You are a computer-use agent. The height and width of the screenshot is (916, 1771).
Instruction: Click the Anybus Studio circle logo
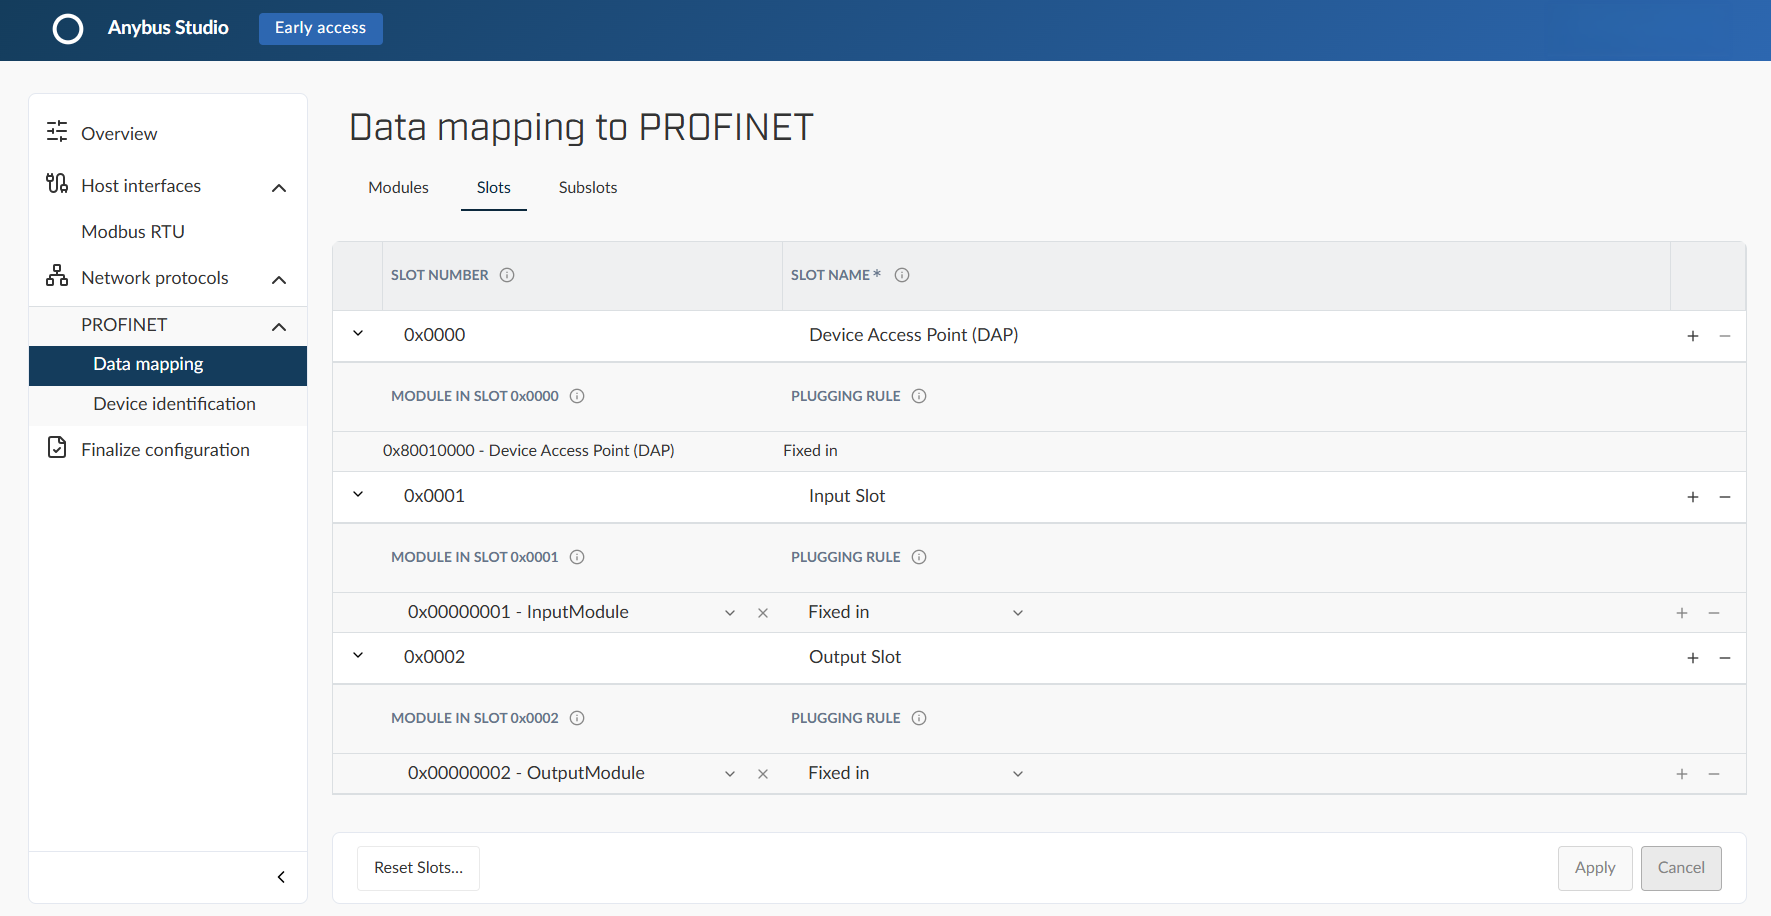(x=68, y=29)
